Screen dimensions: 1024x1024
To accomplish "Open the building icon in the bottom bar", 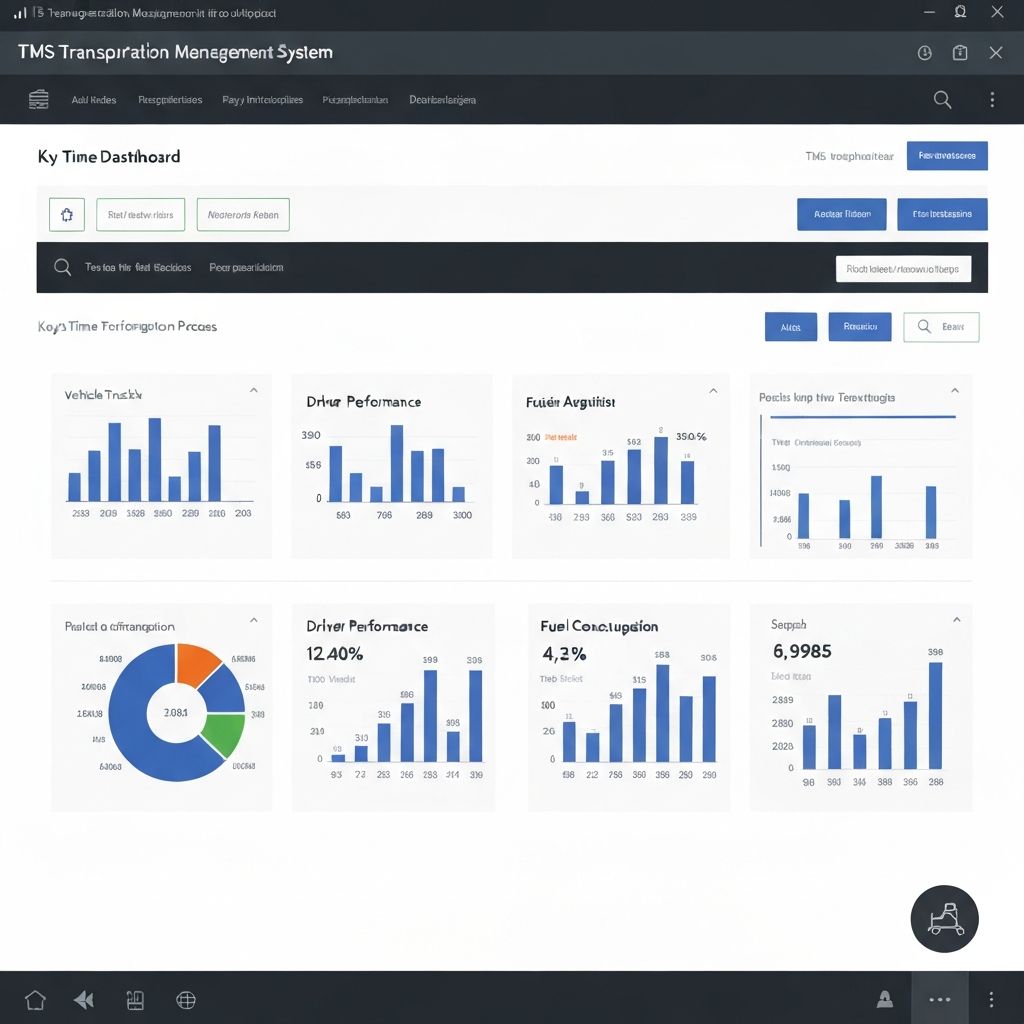I will pos(136,999).
